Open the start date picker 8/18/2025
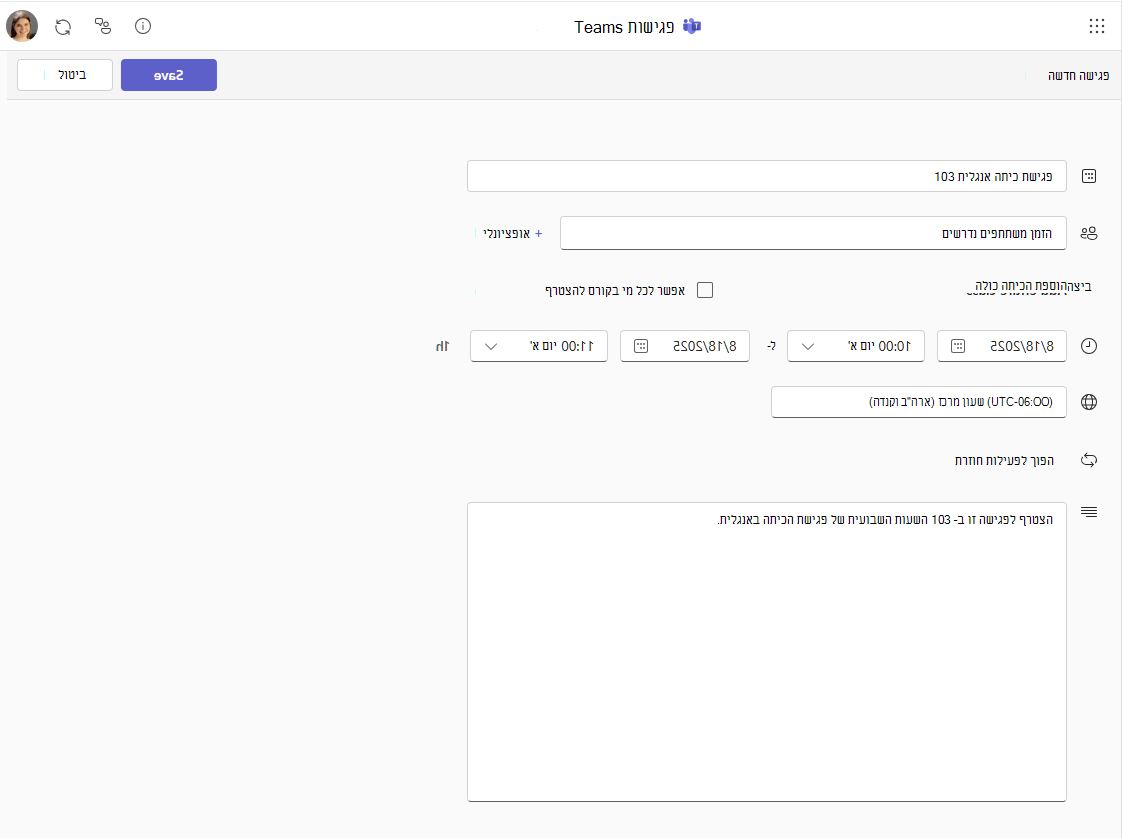Image resolution: width=1122 pixels, height=838 pixels. (x=1002, y=346)
